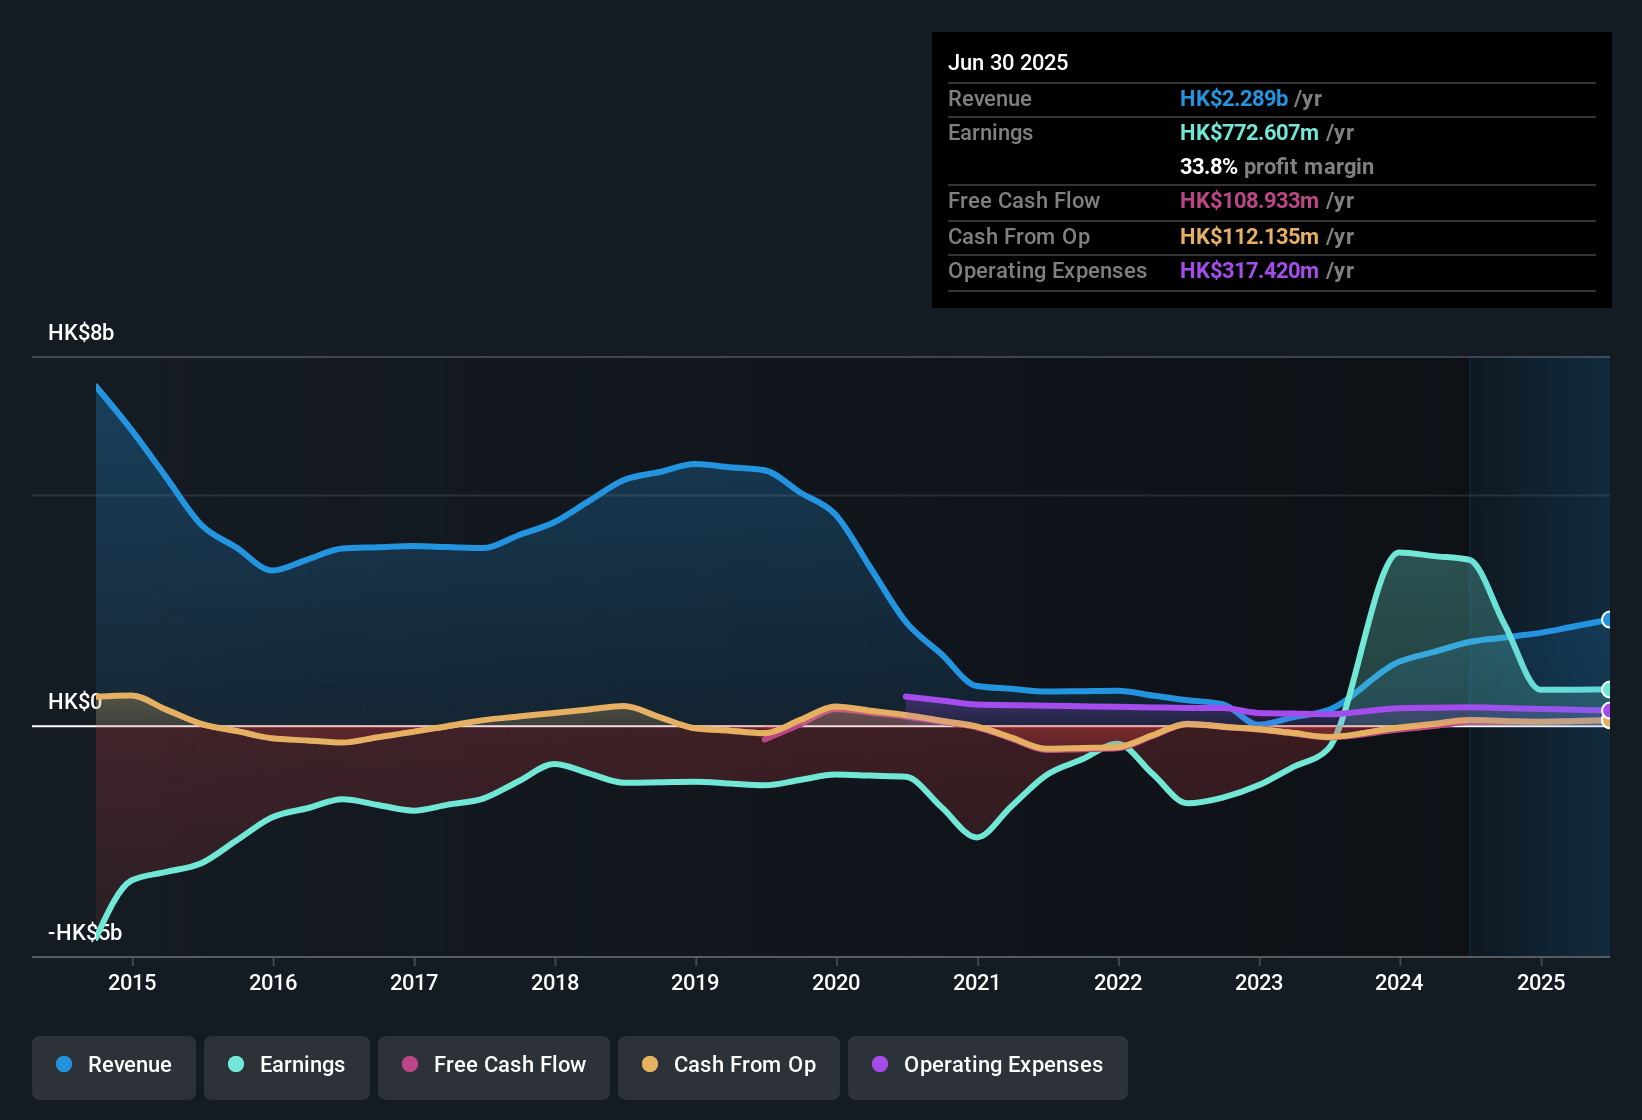Click the teal Earnings endpoint marker on chart
1642x1120 pixels.
pos(1607,690)
